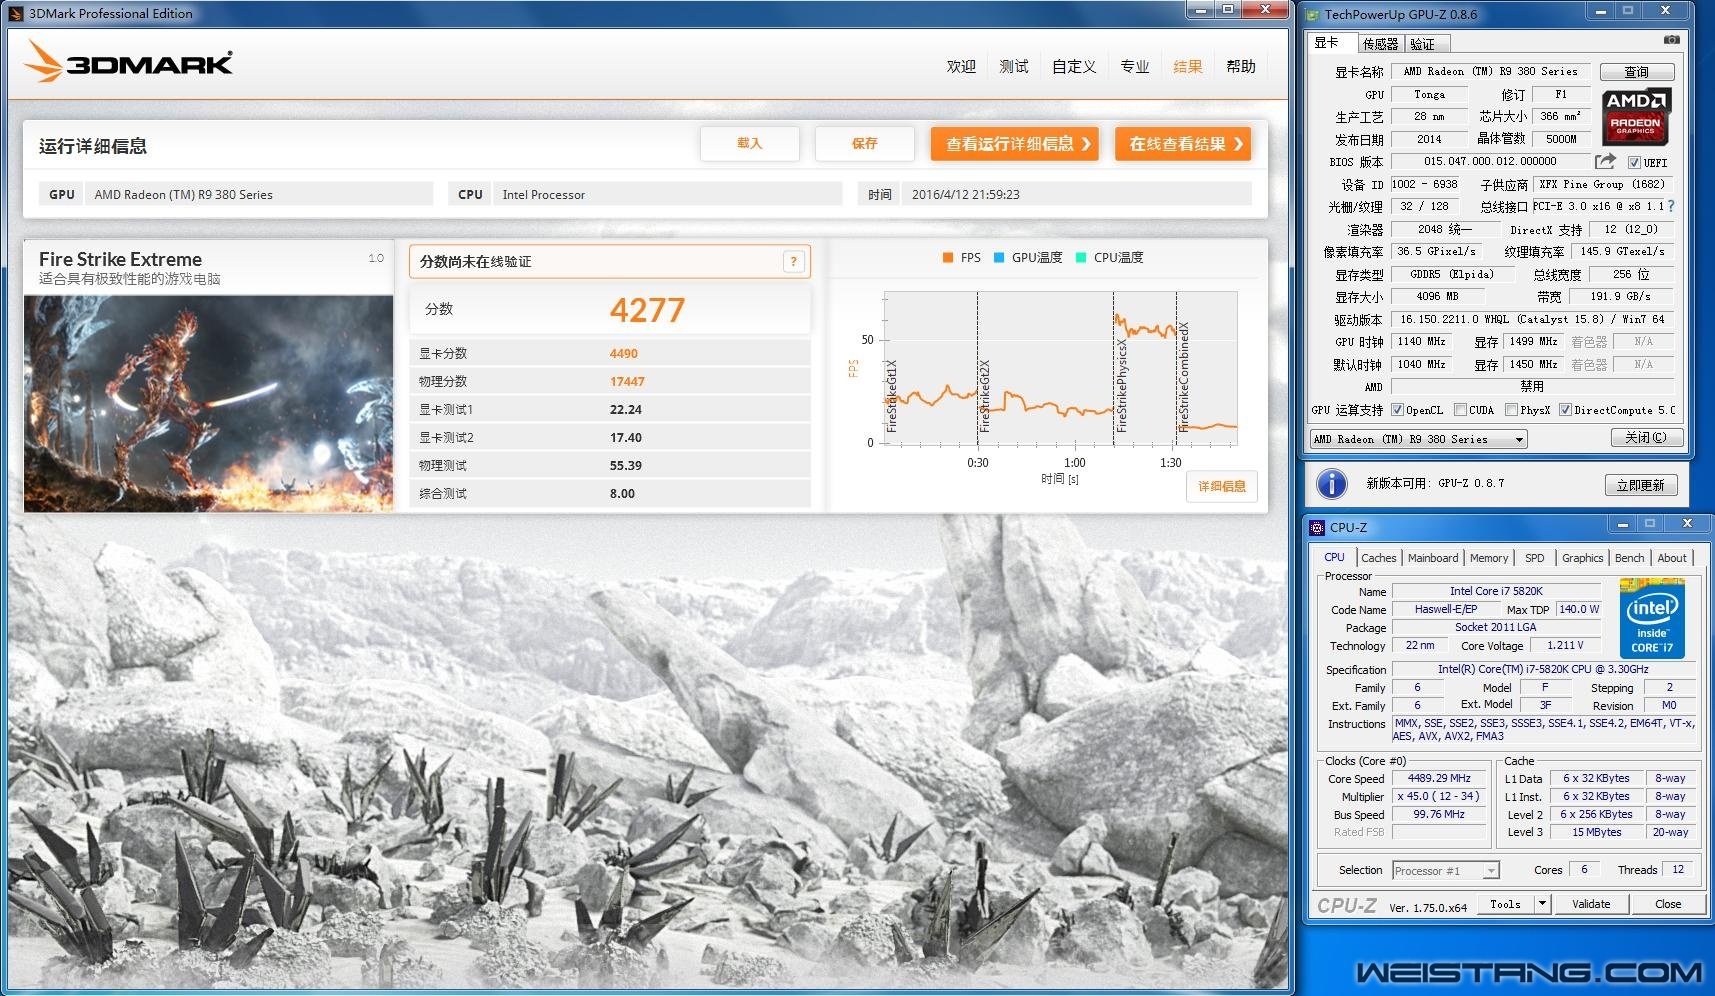Open the 自定义 (Custom) menu in 3DMark
Screen dimensions: 1715x996
pos(1074,66)
